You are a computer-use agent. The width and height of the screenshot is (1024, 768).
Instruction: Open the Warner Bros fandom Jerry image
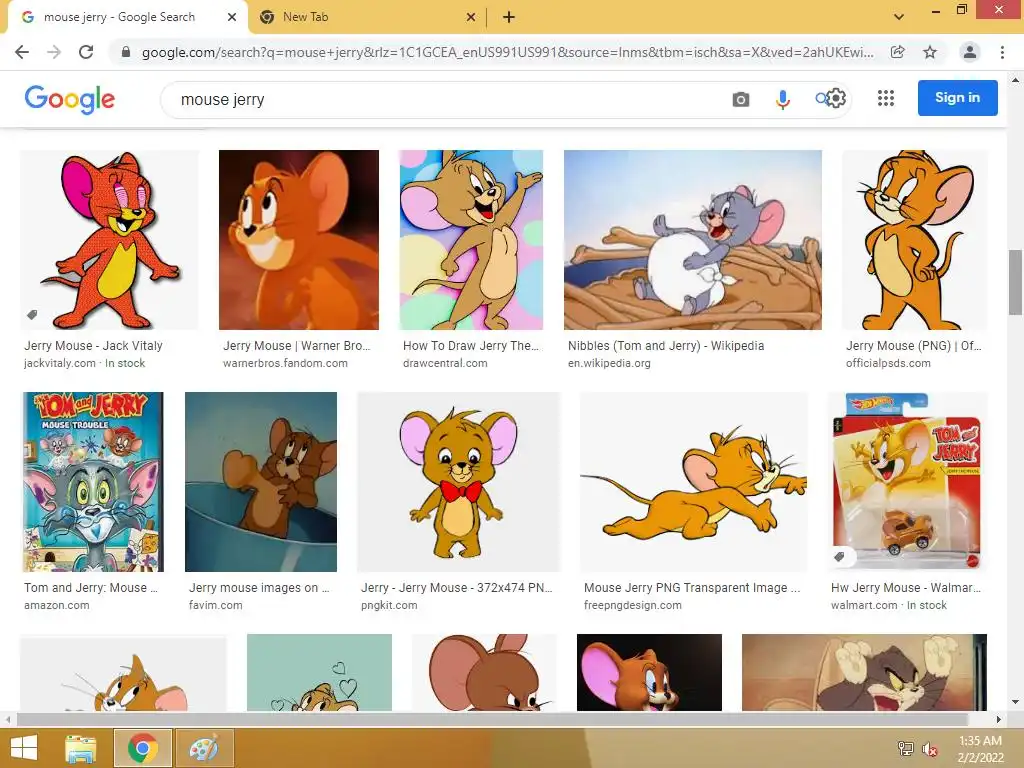[x=298, y=240]
